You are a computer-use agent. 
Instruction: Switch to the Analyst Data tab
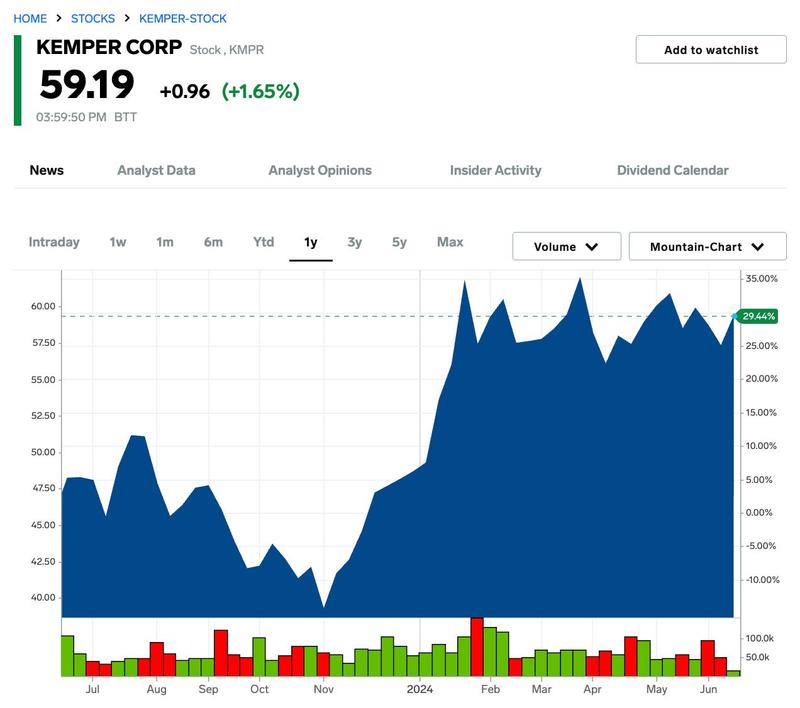156,170
